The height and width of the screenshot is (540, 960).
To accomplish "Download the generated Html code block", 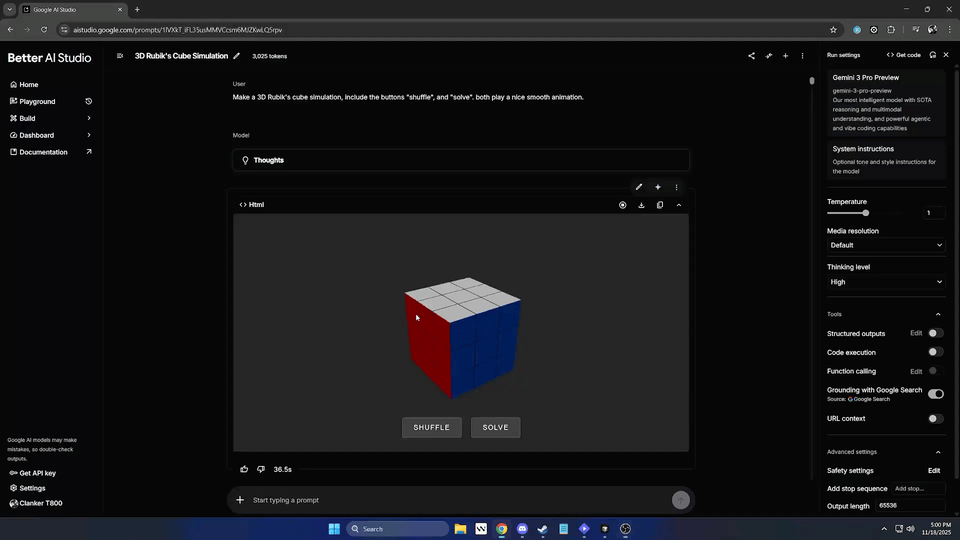I will pyautogui.click(x=641, y=205).
